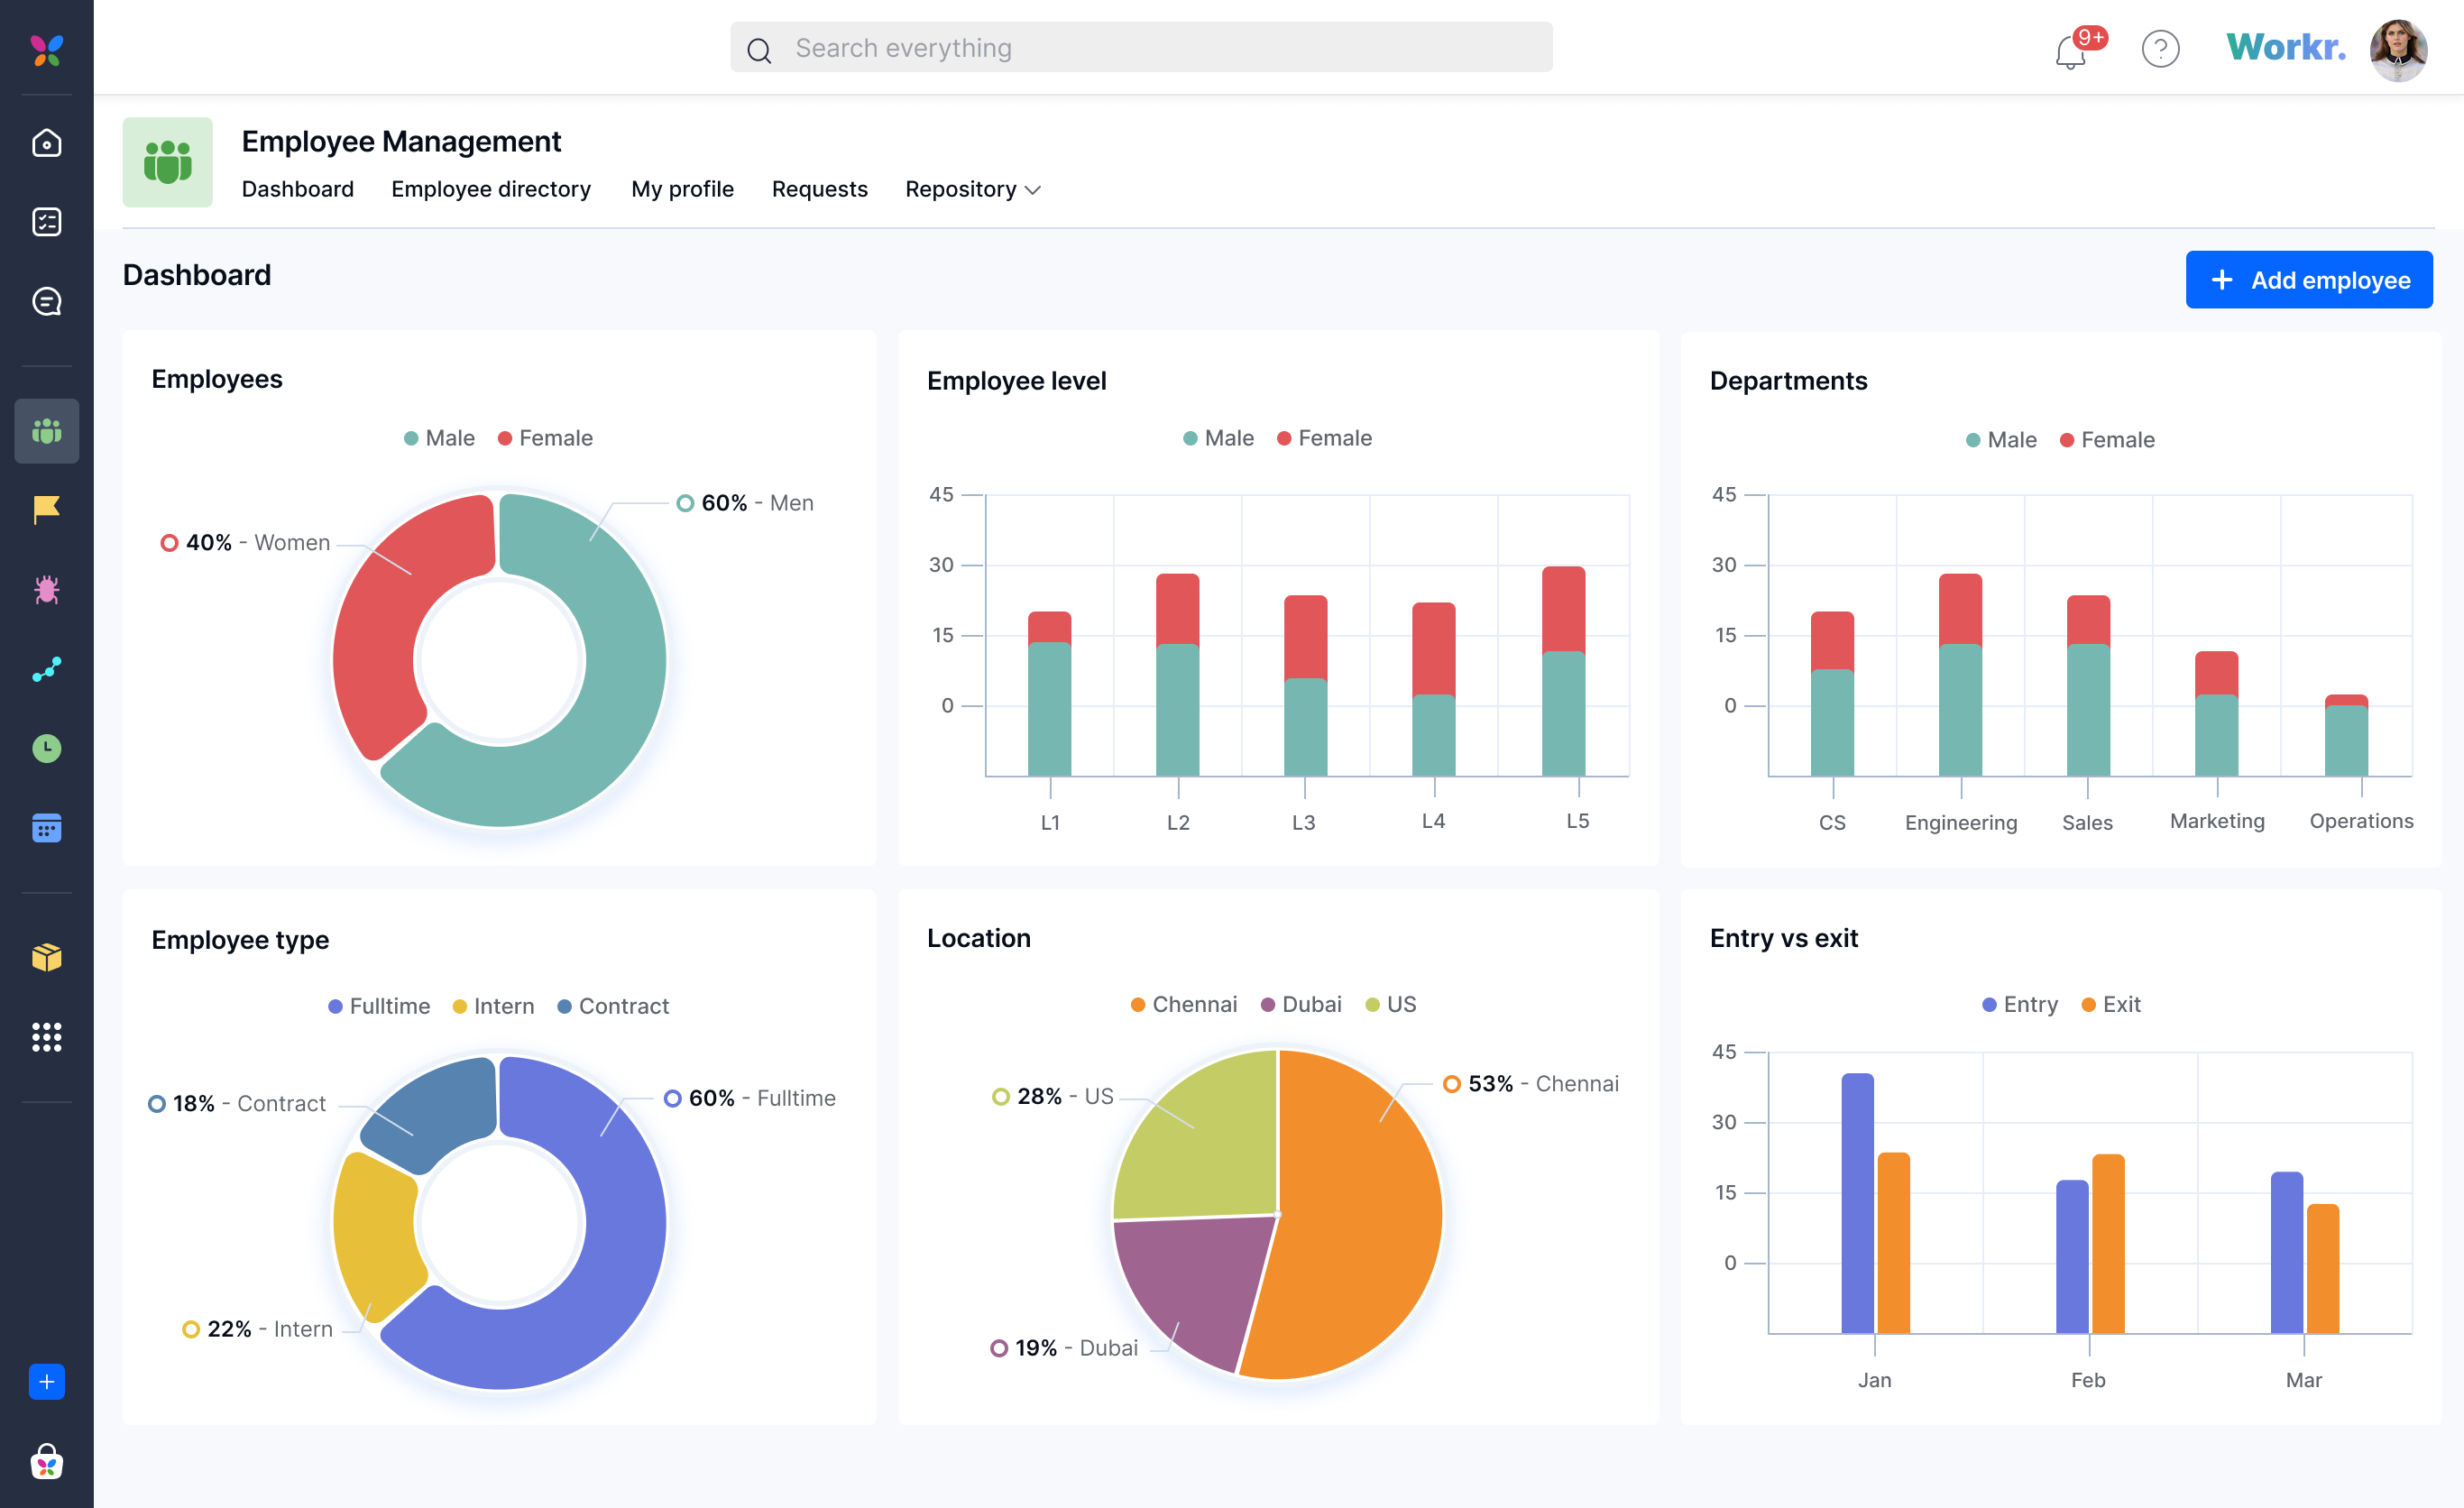Image resolution: width=2464 pixels, height=1508 pixels.
Task: Open the chat icon in the sidebar
Action: (47, 301)
